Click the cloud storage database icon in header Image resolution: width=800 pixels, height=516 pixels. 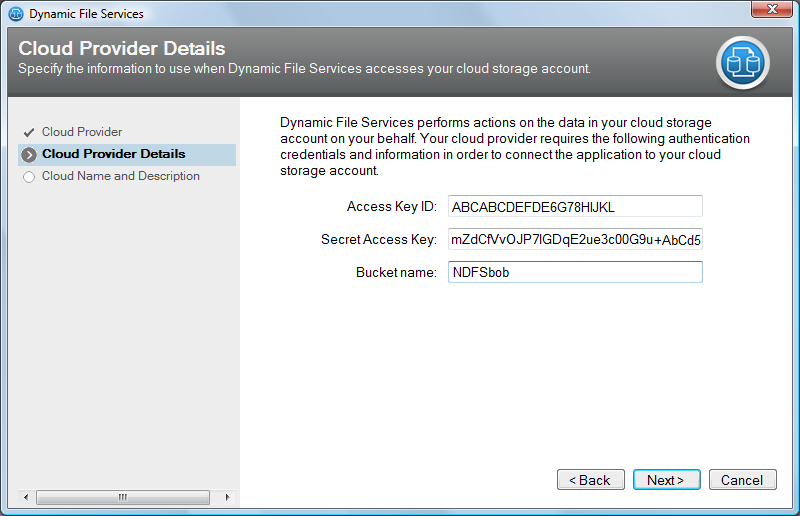[x=742, y=62]
